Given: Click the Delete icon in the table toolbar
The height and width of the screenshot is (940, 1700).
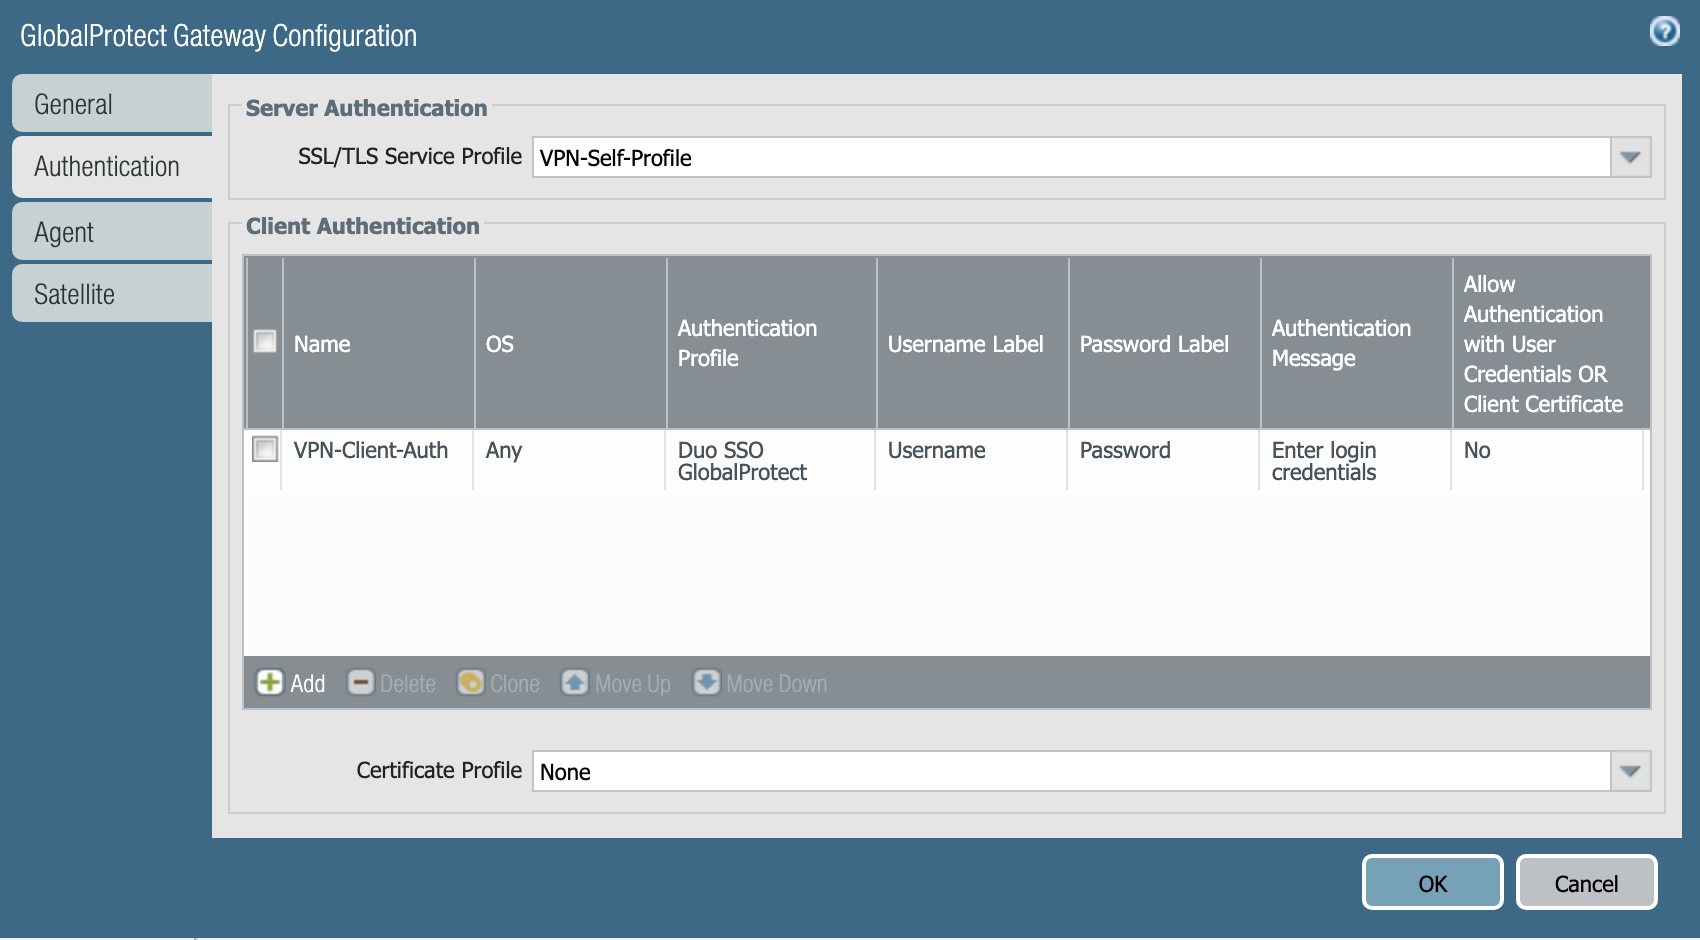Looking at the screenshot, I should tap(361, 683).
